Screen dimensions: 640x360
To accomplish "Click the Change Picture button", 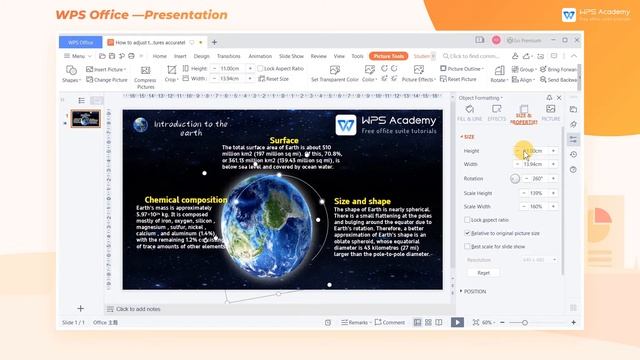I will 107,80.
